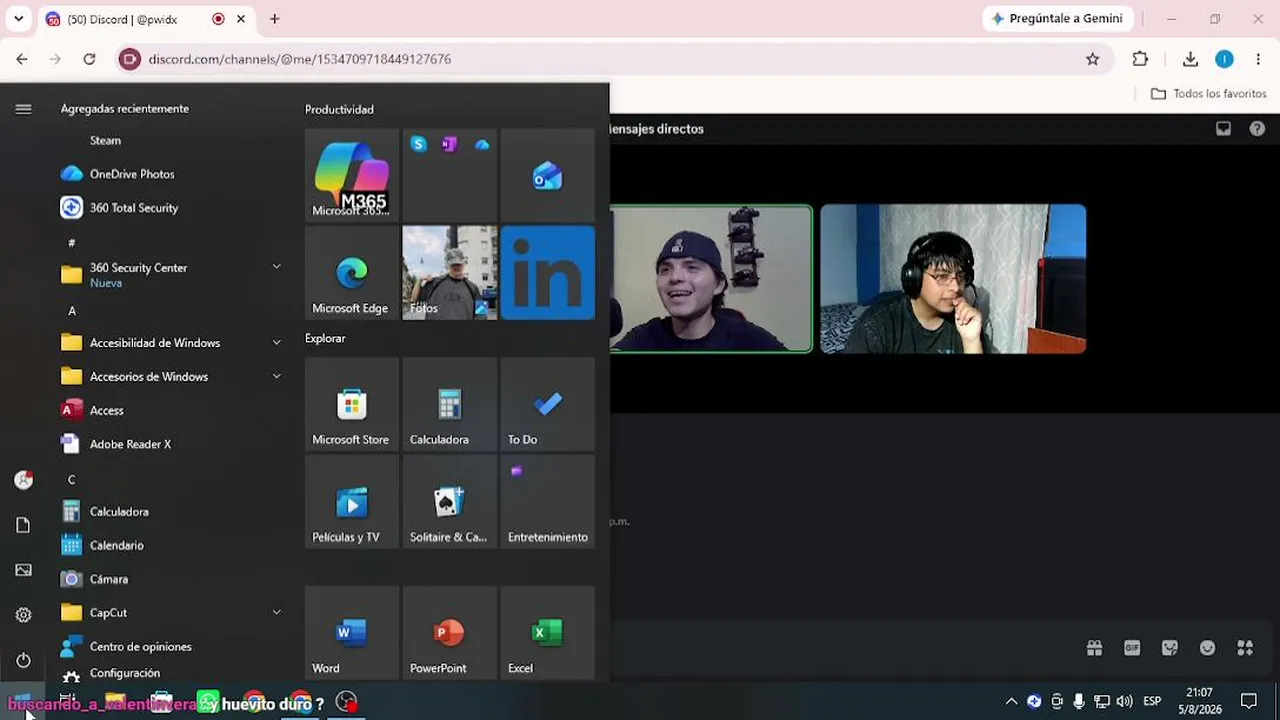The width and height of the screenshot is (1280, 720).
Task: Open the OneDrive icon in the tile folder
Action: tap(482, 144)
